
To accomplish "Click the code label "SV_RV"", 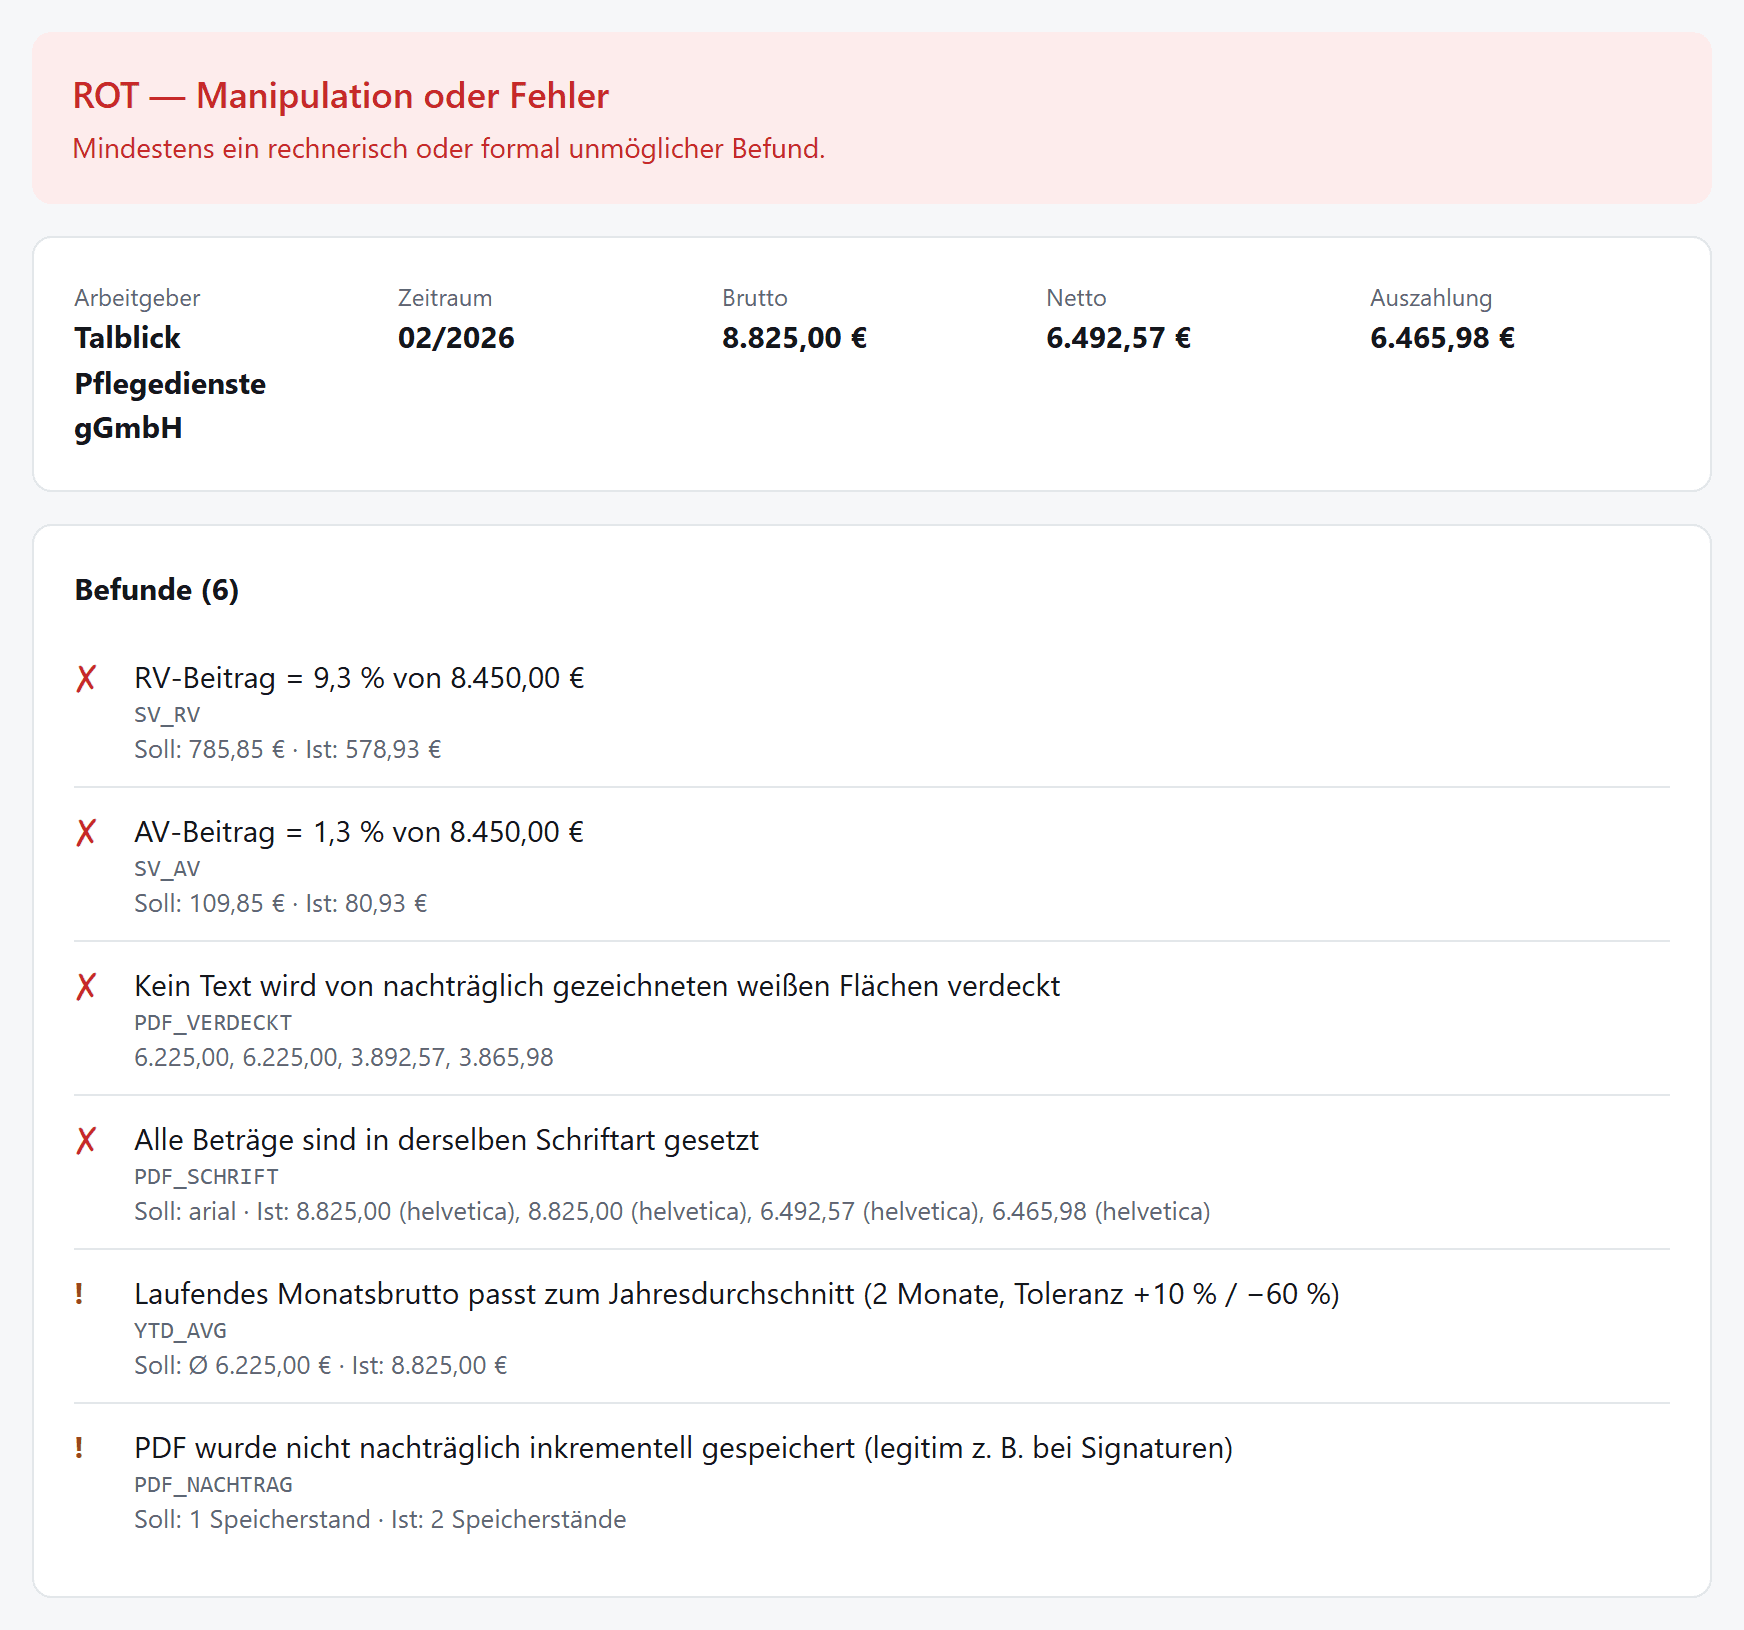I will [x=167, y=715].
